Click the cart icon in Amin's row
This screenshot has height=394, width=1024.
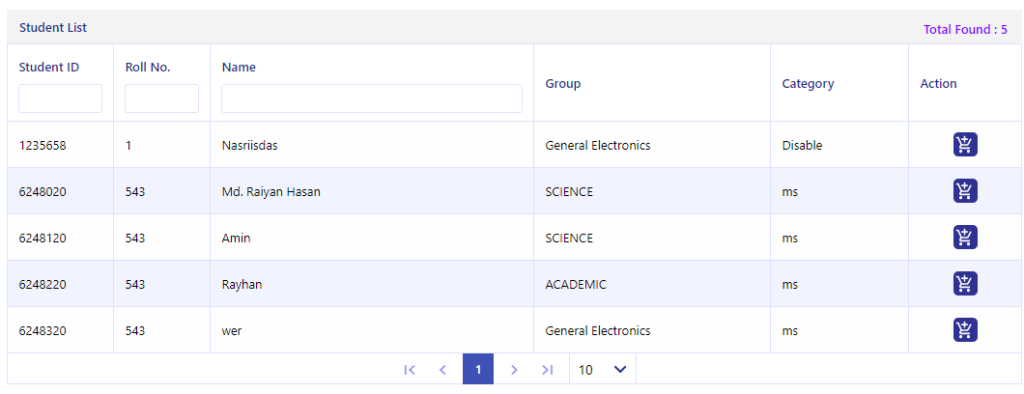click(x=965, y=237)
